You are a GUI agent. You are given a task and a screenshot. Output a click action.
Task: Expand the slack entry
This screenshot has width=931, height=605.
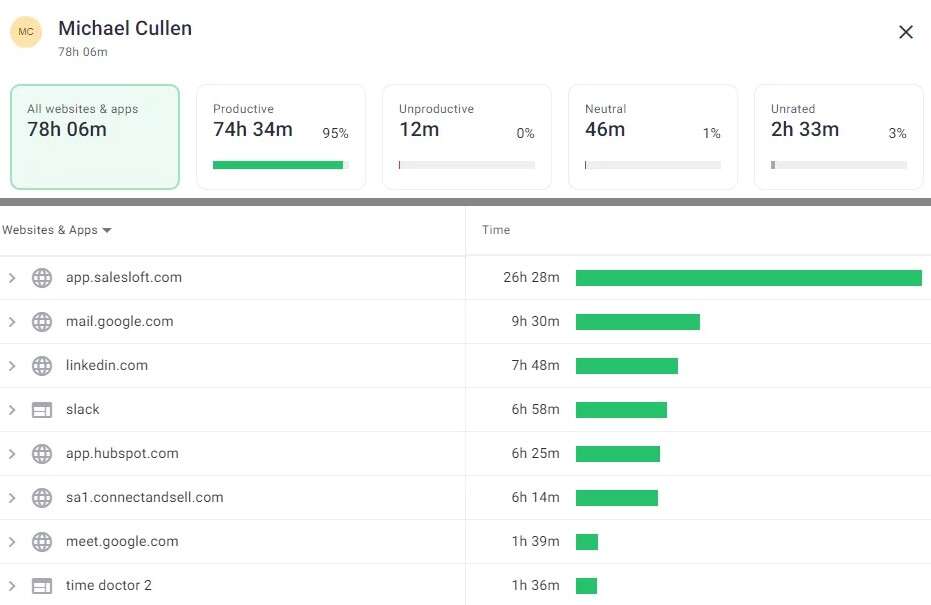[x=11, y=409]
